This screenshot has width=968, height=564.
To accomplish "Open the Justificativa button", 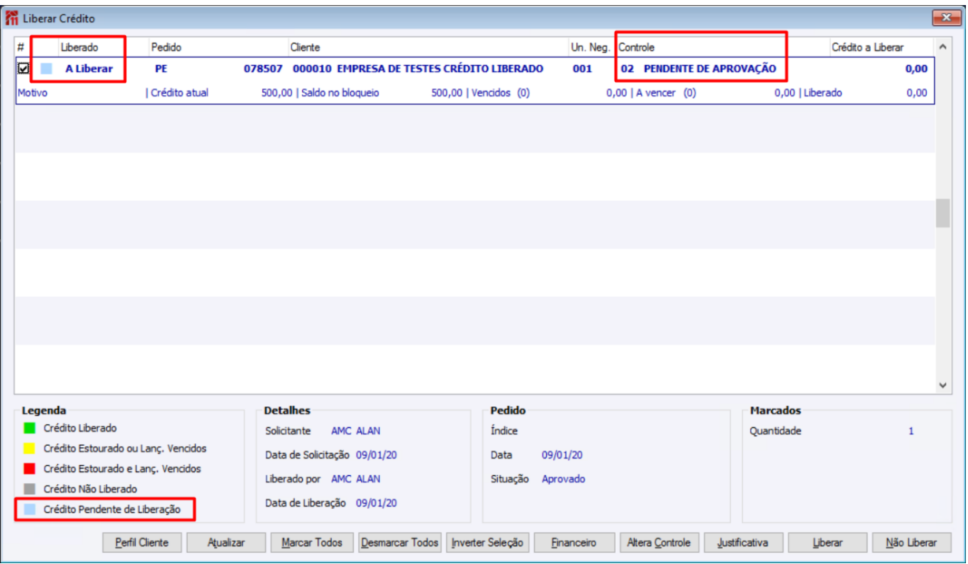I will pyautogui.click(x=743, y=542).
